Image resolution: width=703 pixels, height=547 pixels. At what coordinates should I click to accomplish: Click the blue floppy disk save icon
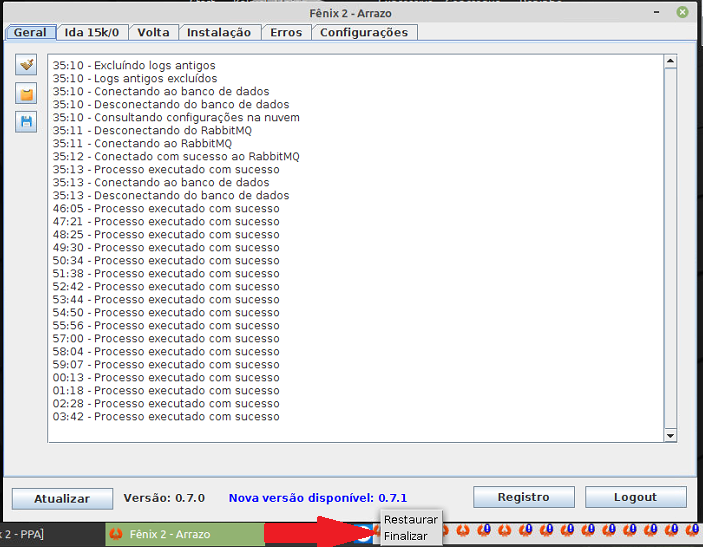(x=26, y=122)
